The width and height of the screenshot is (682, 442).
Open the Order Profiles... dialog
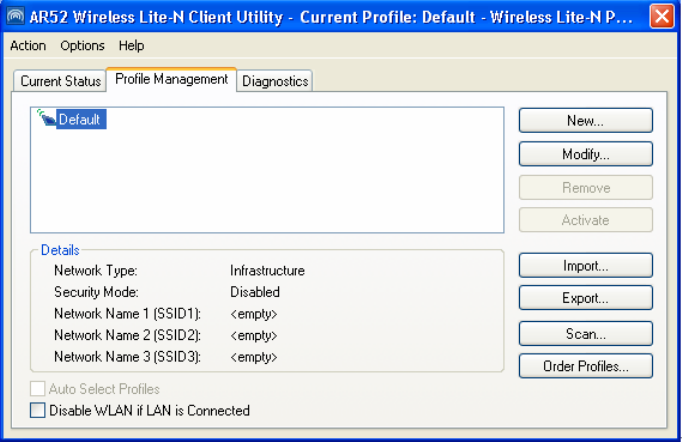[x=585, y=366]
